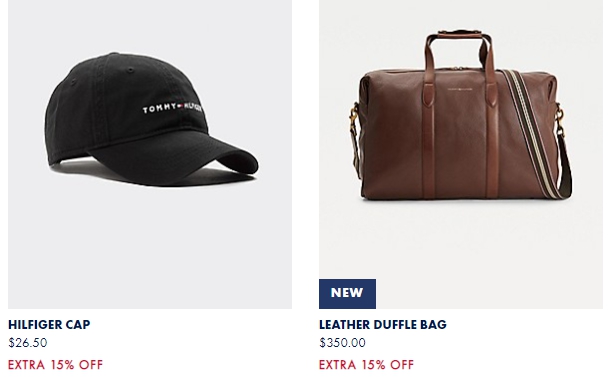Open the black Hilfiger cap product image
Viewport: 614px width, 377px height.
pyautogui.click(x=150, y=154)
